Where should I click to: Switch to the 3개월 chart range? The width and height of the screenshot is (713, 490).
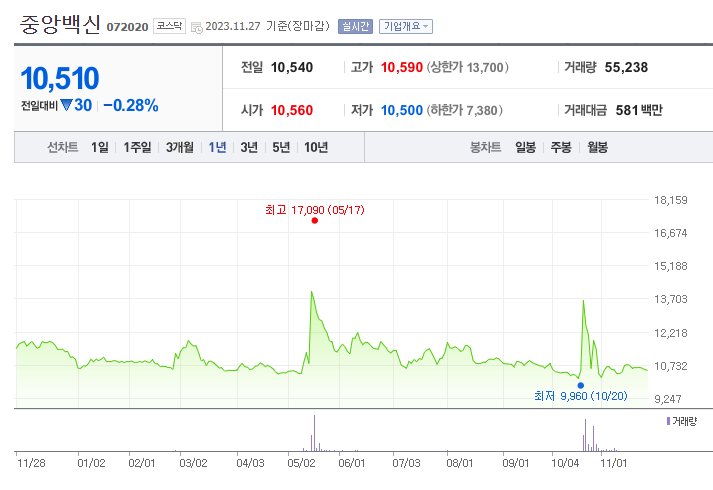(x=180, y=147)
